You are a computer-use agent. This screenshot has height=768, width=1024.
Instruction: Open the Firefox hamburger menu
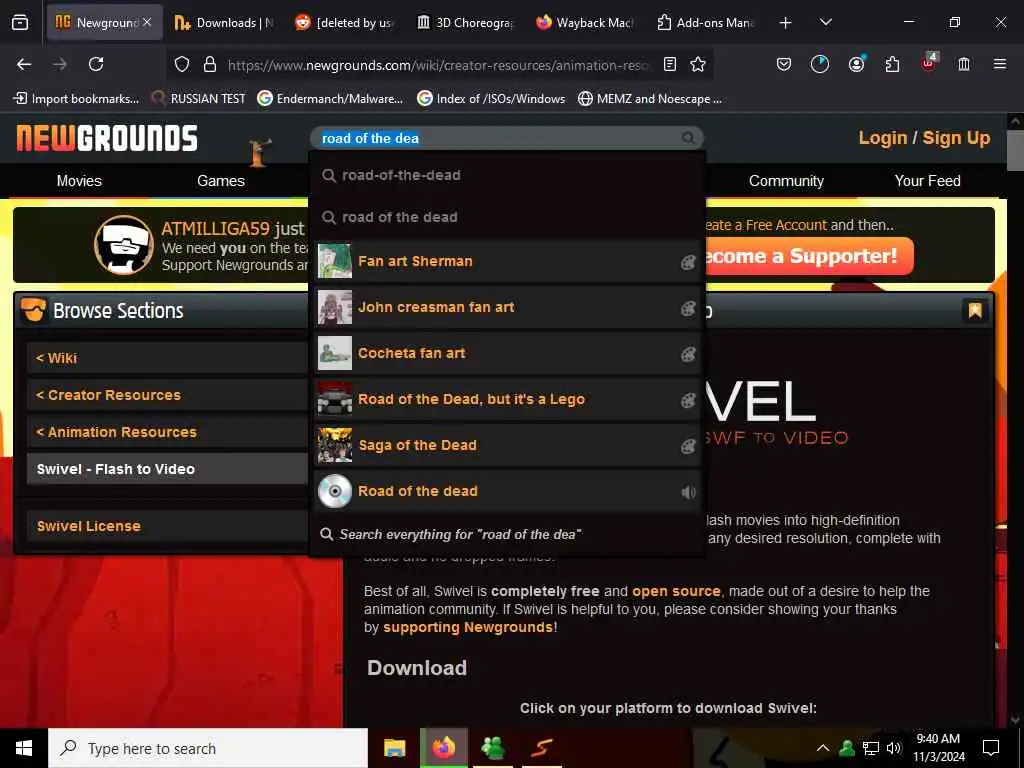(x=1000, y=64)
